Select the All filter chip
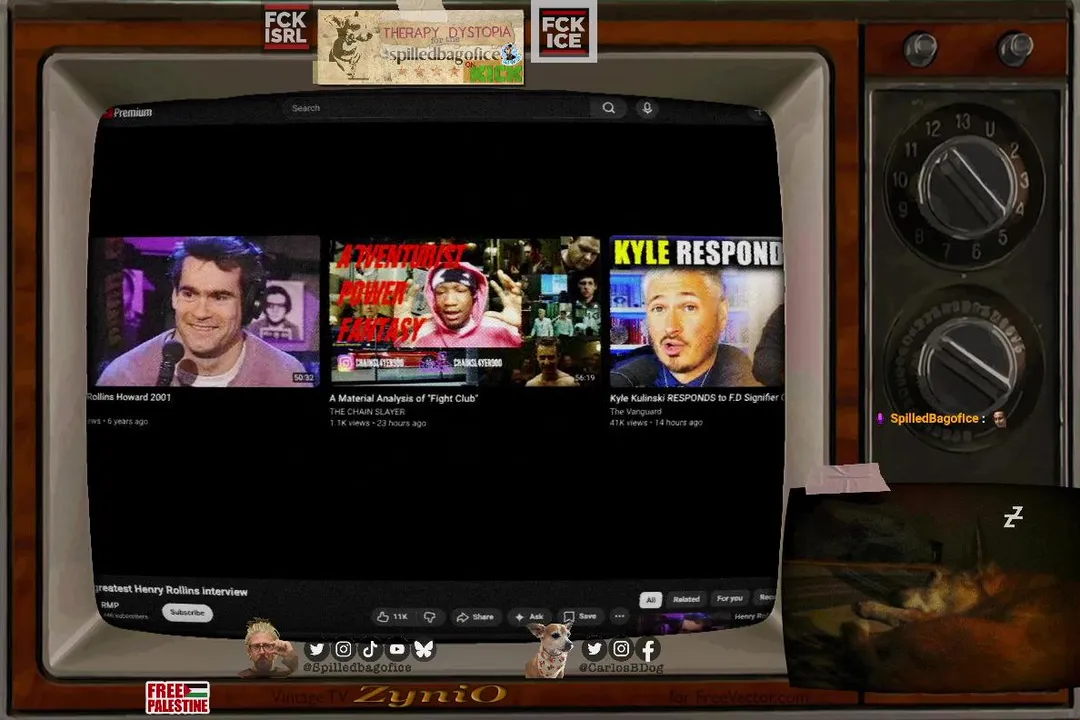Viewport: 1080px width, 720px height. point(650,599)
